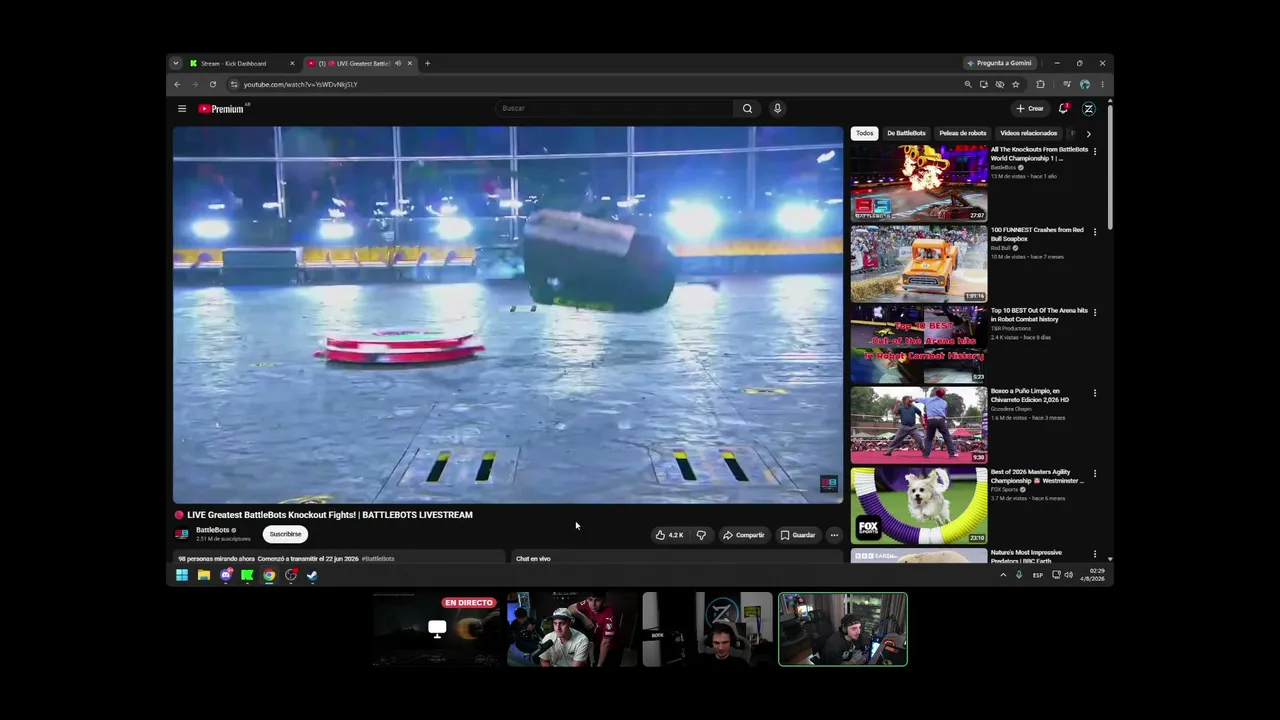Select the Peleas de robots filter chip

(963, 133)
